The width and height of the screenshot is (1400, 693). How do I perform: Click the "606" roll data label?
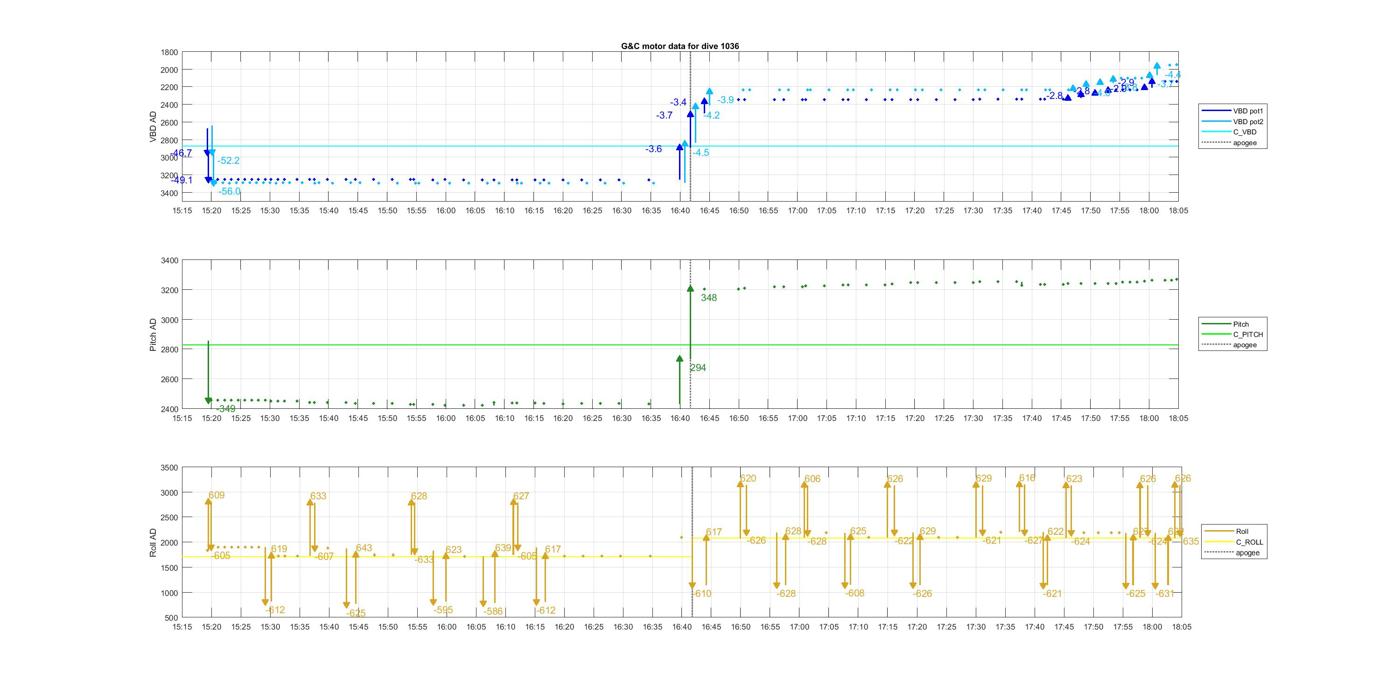pos(812,479)
